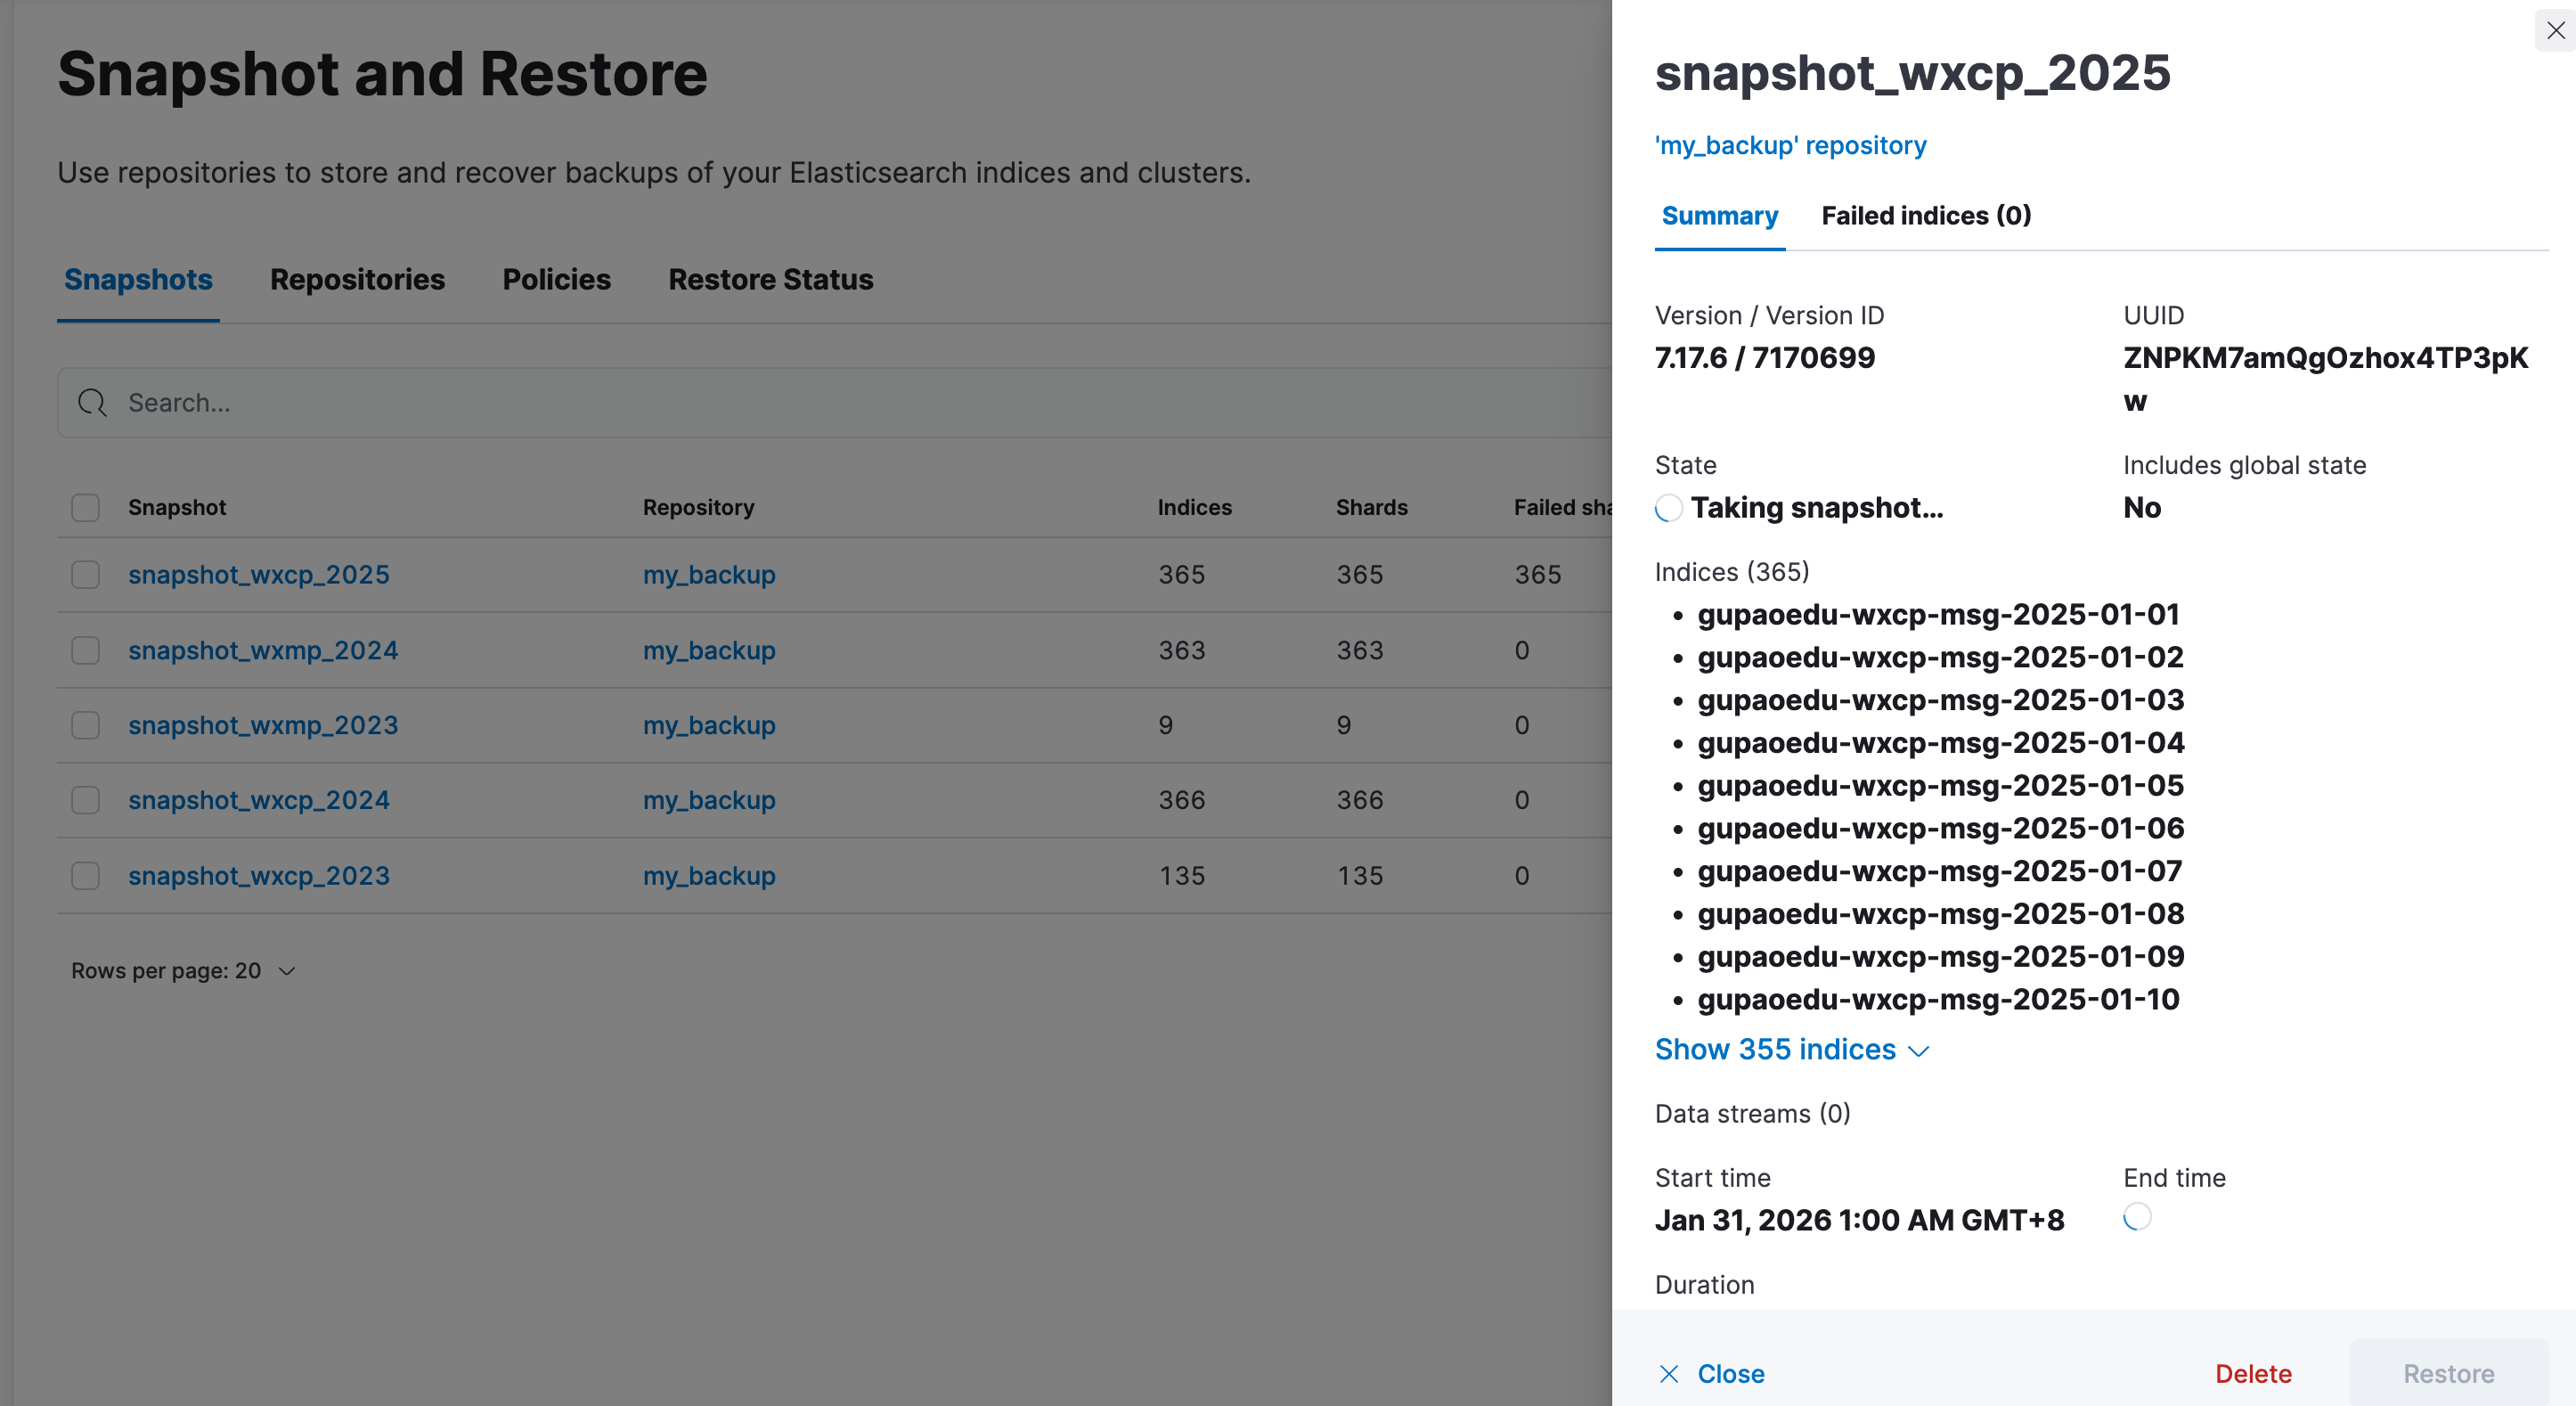Tick the select-all snapshots header checkbox

[86, 508]
